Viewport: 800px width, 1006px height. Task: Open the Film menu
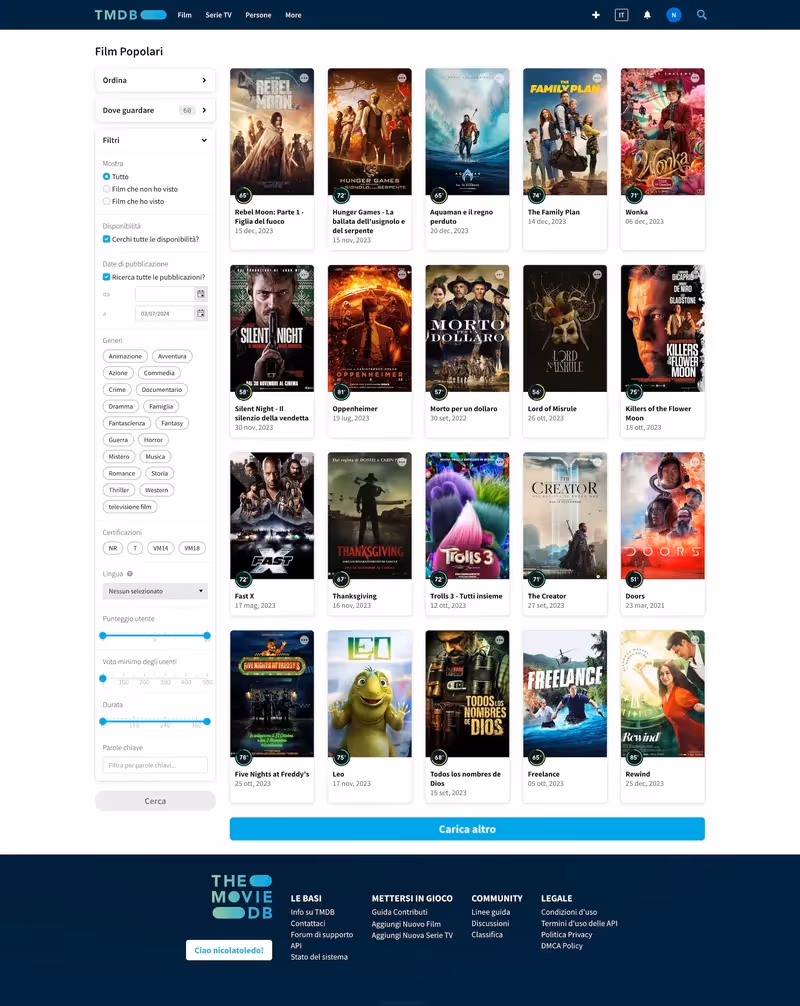click(185, 15)
